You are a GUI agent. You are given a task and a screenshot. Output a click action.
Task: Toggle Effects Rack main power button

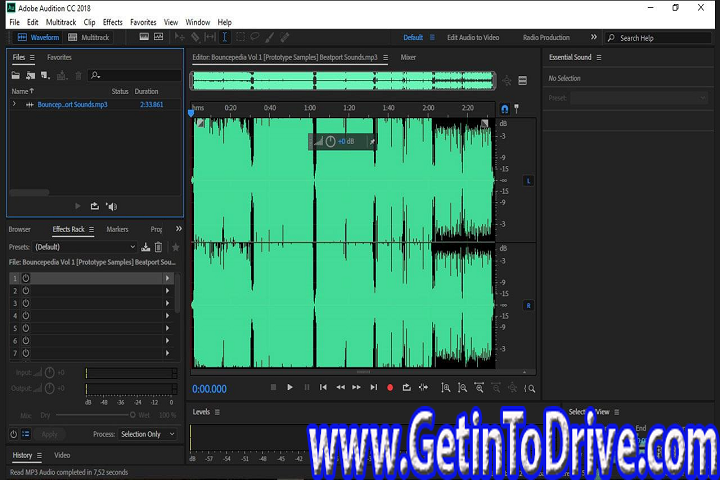coord(14,434)
